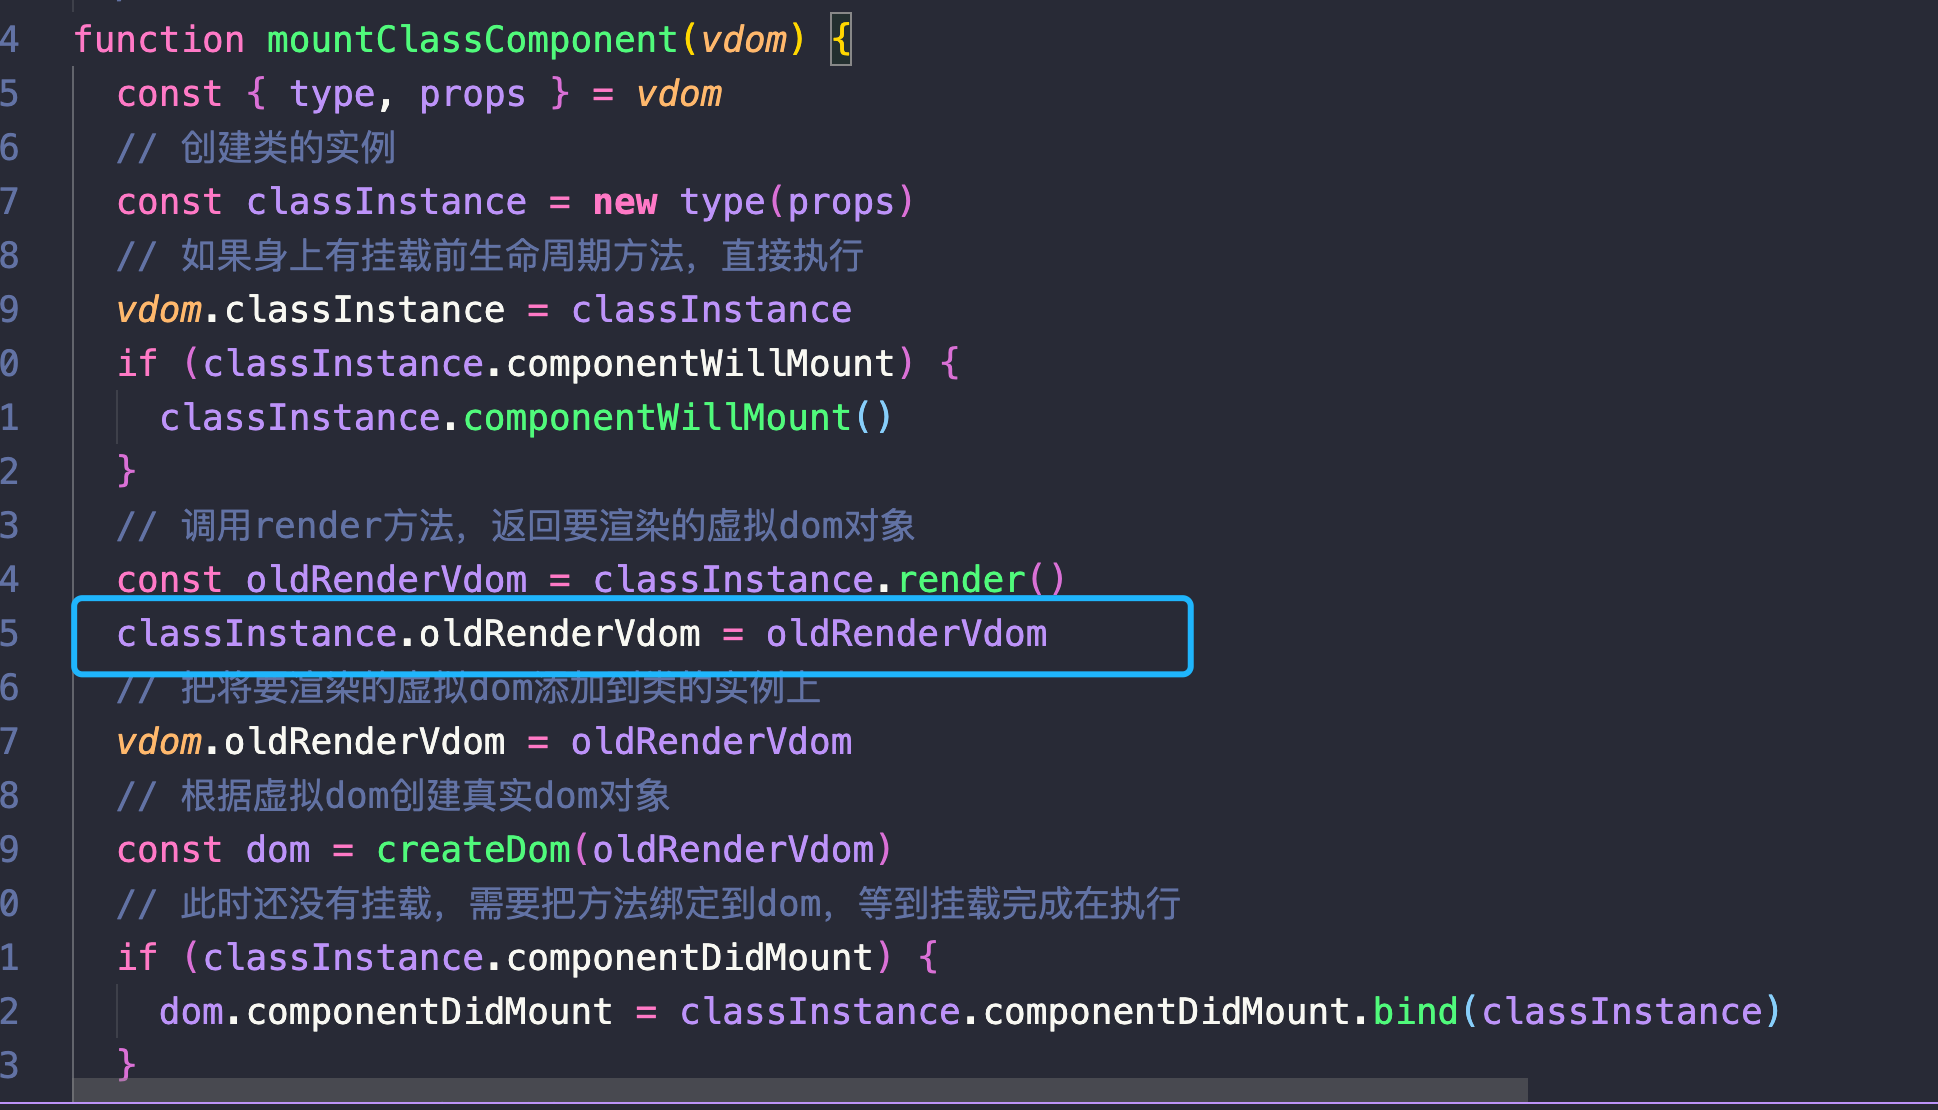Click the 'vdom.classInstance = classInstance' line
The image size is (1938, 1110).
click(x=484, y=310)
